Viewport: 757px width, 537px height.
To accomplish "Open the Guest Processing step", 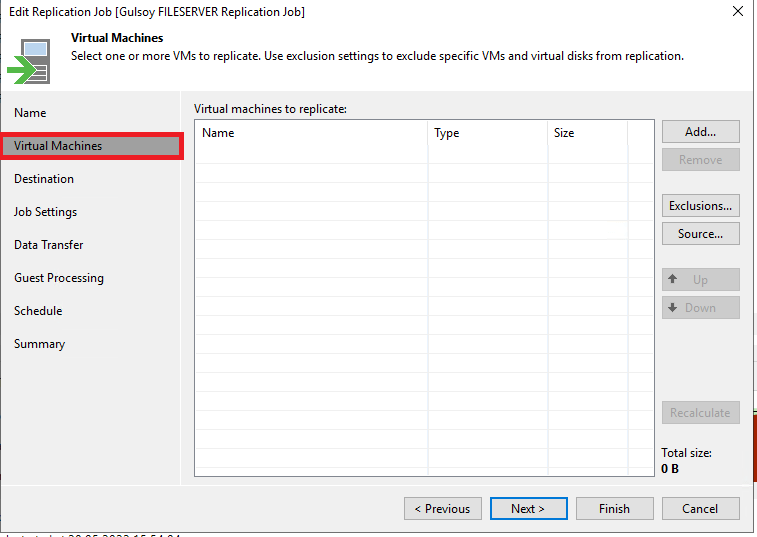I will coord(59,278).
